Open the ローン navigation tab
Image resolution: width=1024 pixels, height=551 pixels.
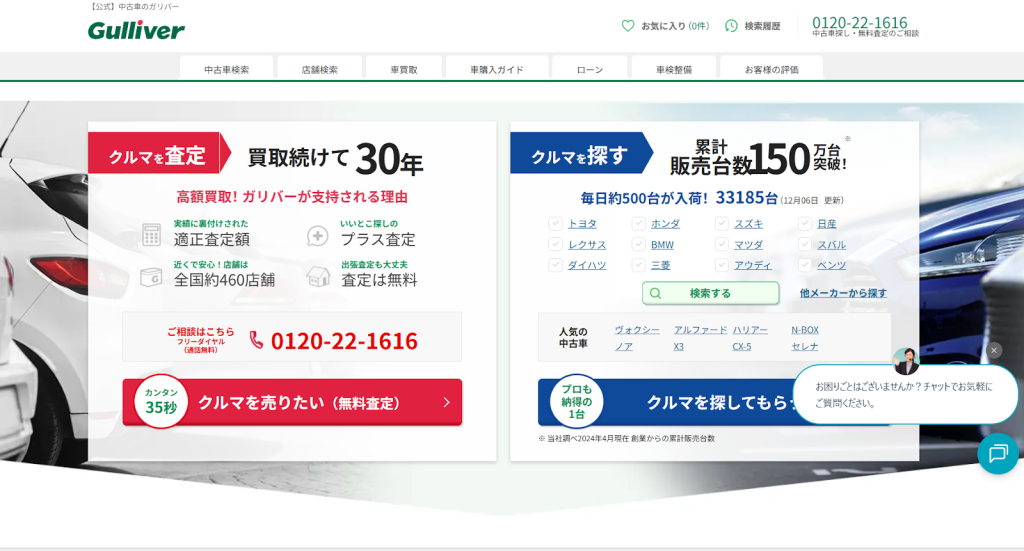590,69
